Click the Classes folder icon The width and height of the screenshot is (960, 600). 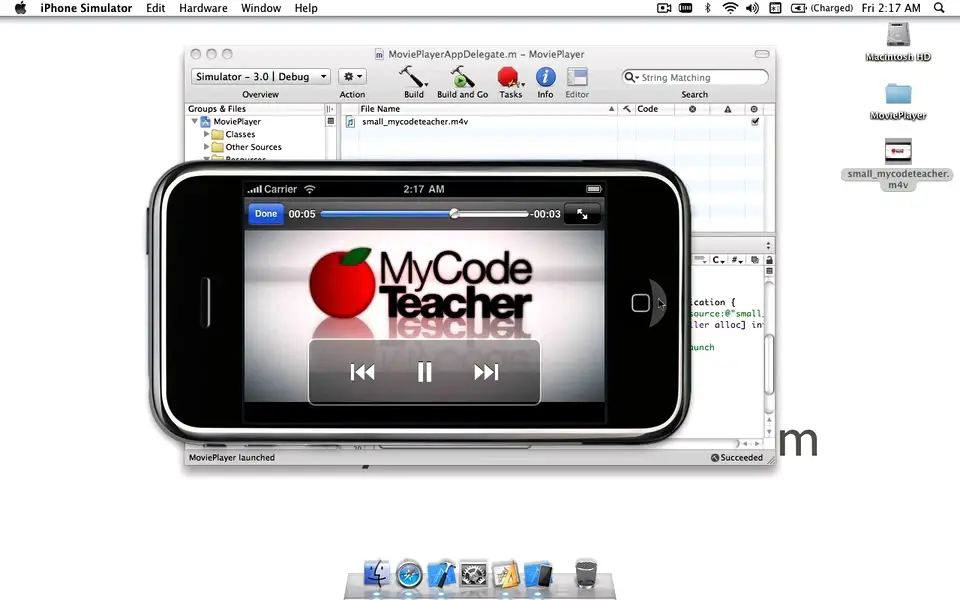tap(217, 134)
